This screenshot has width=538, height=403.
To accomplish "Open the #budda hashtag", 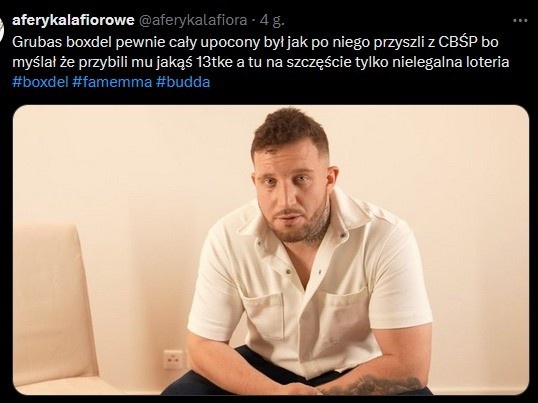I will pos(183,82).
